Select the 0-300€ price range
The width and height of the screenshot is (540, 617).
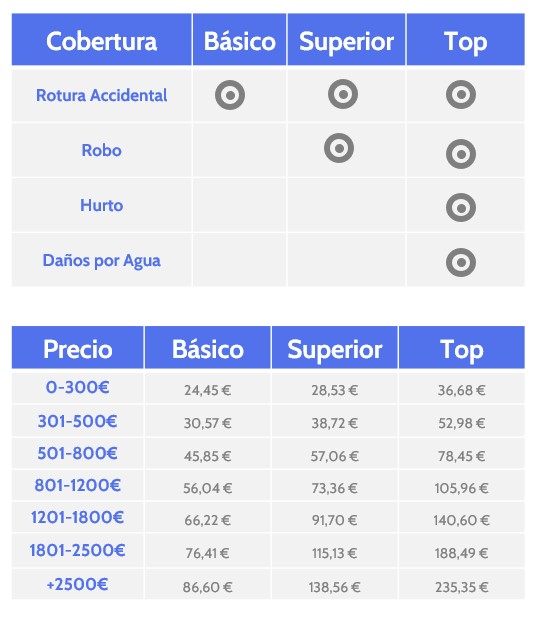click(x=78, y=387)
